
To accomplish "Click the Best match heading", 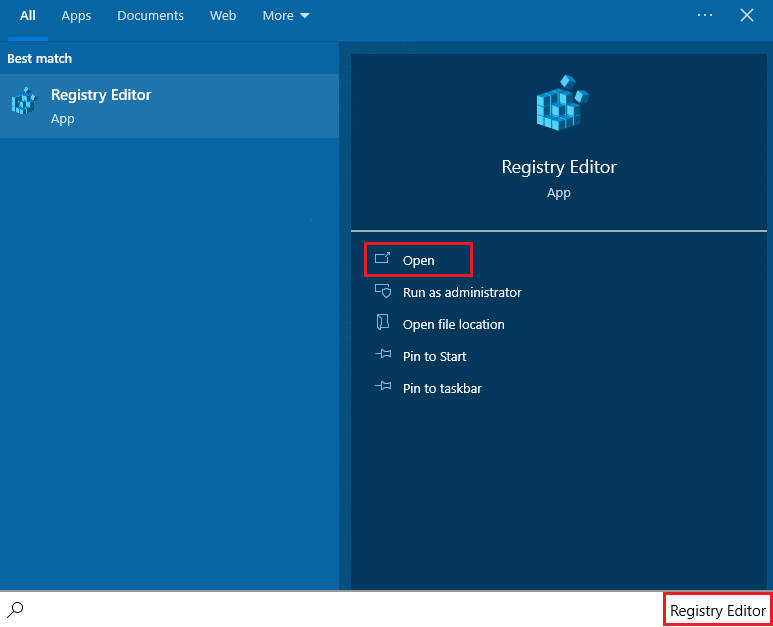I will [x=39, y=59].
